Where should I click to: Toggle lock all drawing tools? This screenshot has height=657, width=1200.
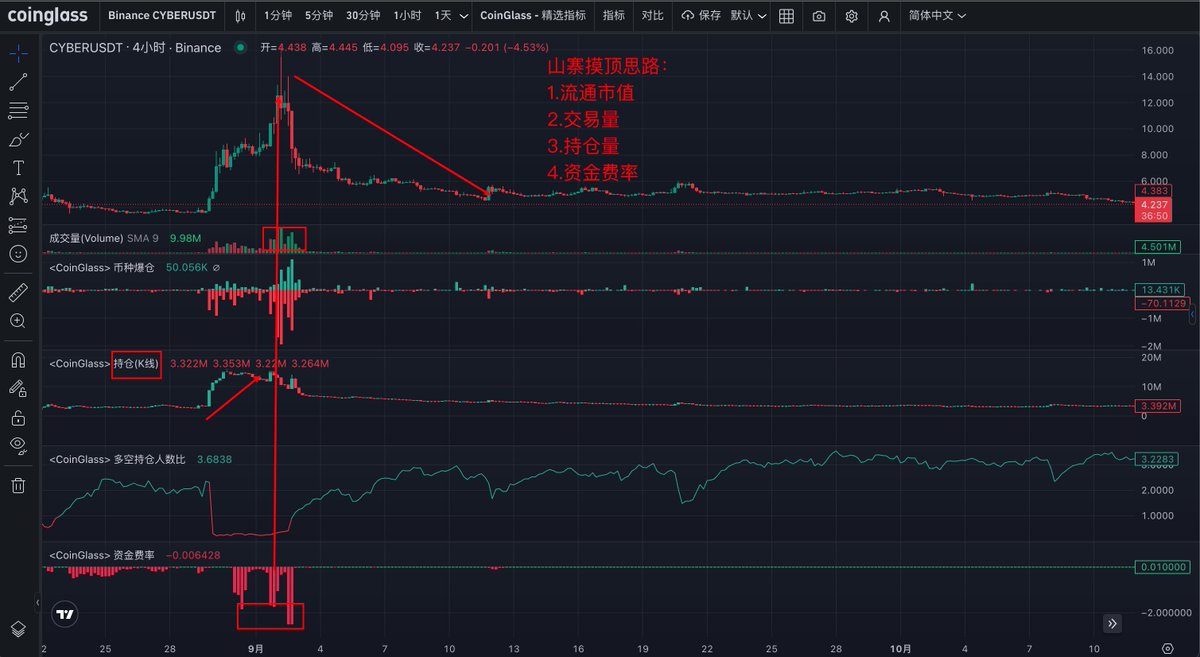[18, 417]
